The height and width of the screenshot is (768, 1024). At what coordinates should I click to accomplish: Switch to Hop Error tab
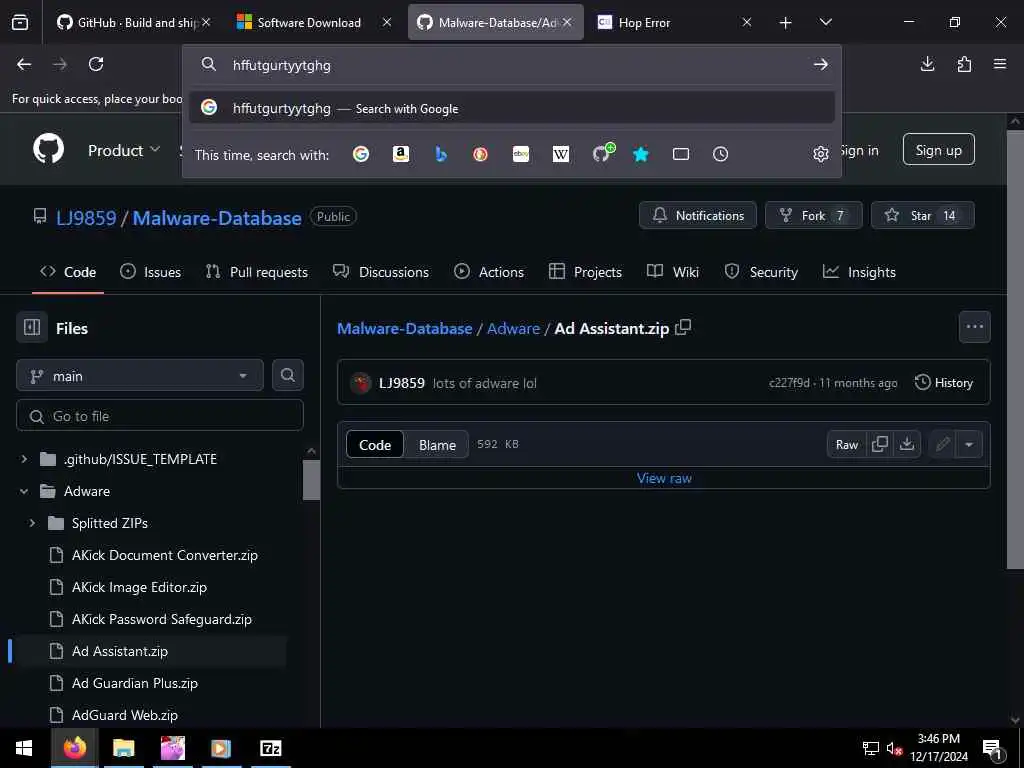coord(676,23)
